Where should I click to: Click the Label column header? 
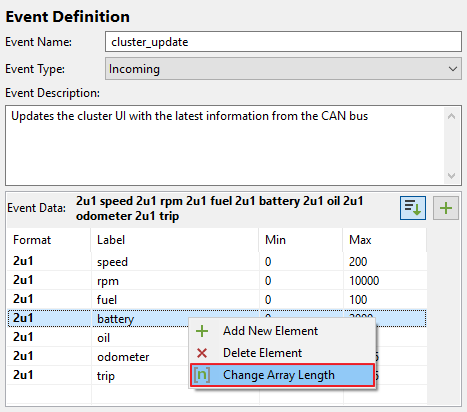point(175,240)
